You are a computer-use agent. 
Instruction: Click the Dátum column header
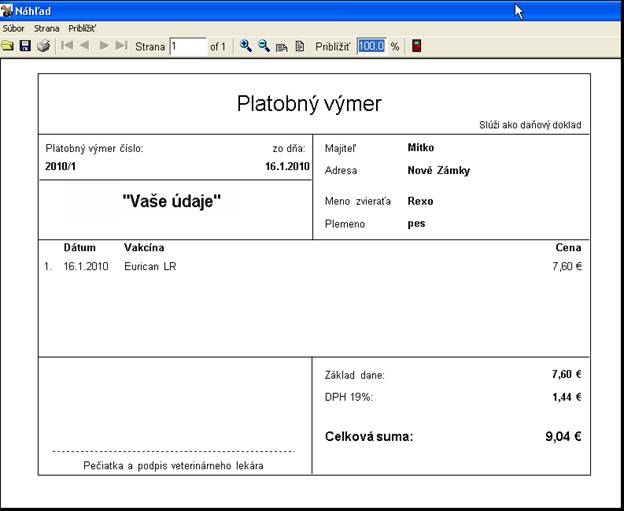coord(80,248)
